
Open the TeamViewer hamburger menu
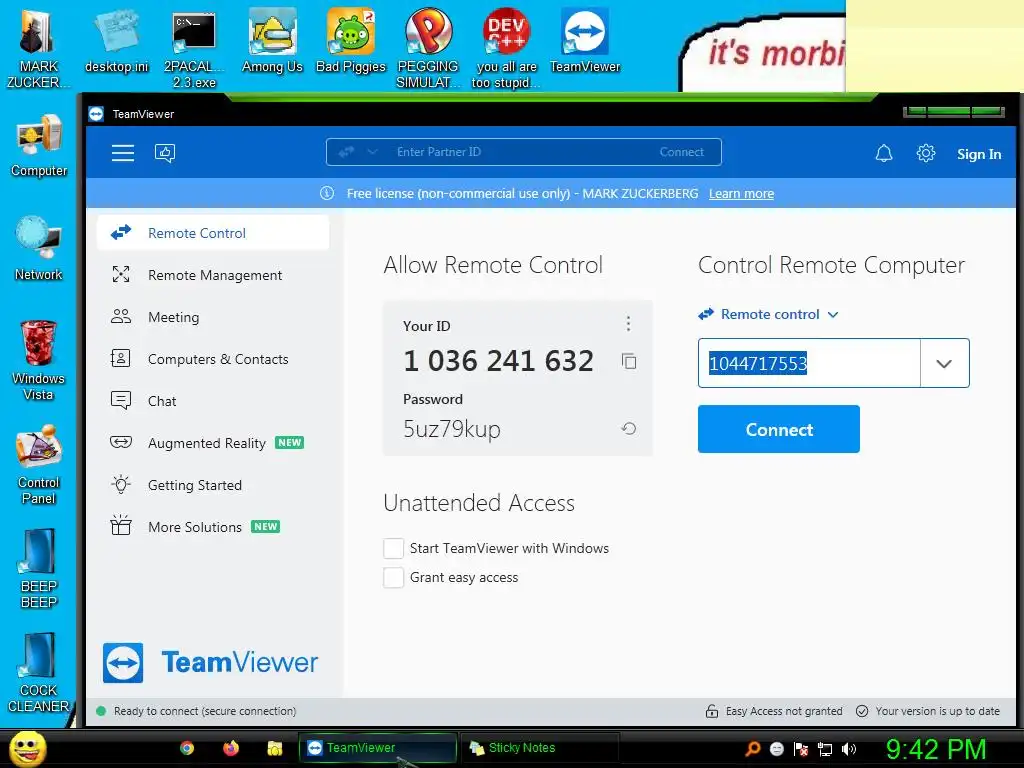pos(123,153)
